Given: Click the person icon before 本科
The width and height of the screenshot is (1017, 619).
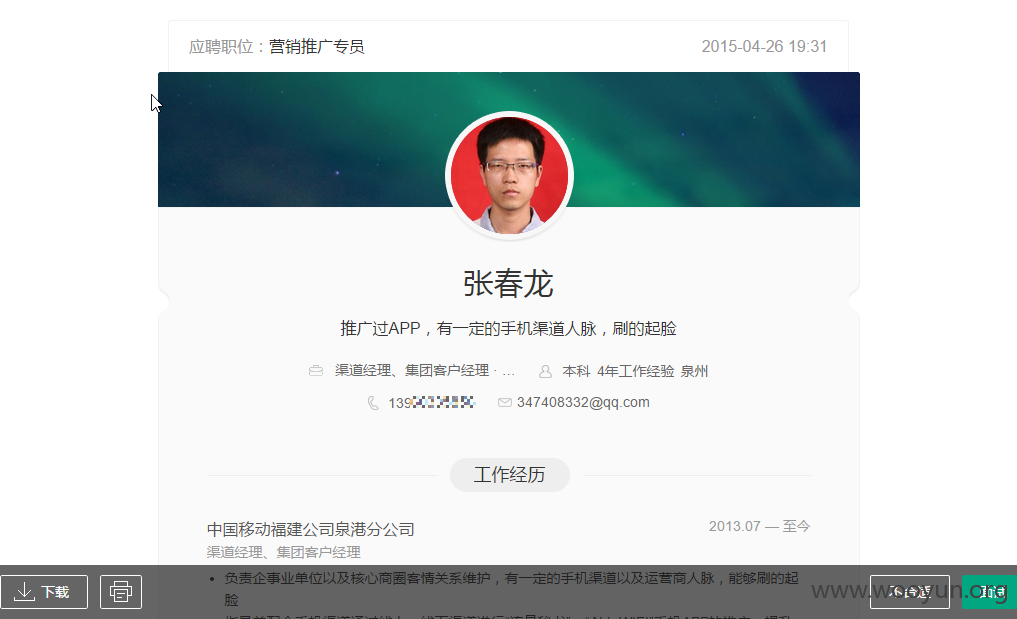Looking at the screenshot, I should [x=545, y=371].
